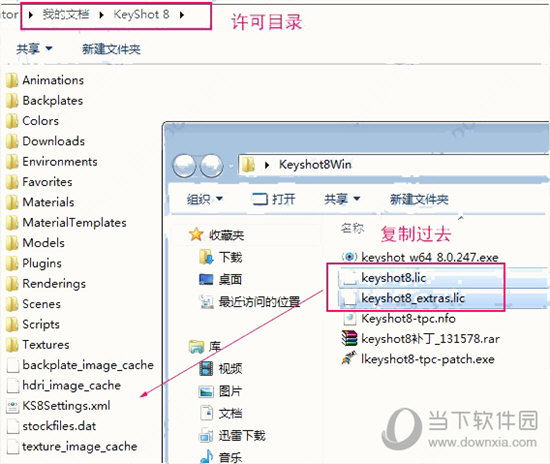The width and height of the screenshot is (550, 464).
Task: Select the KS8Settings.xml file icon
Action: [13, 406]
